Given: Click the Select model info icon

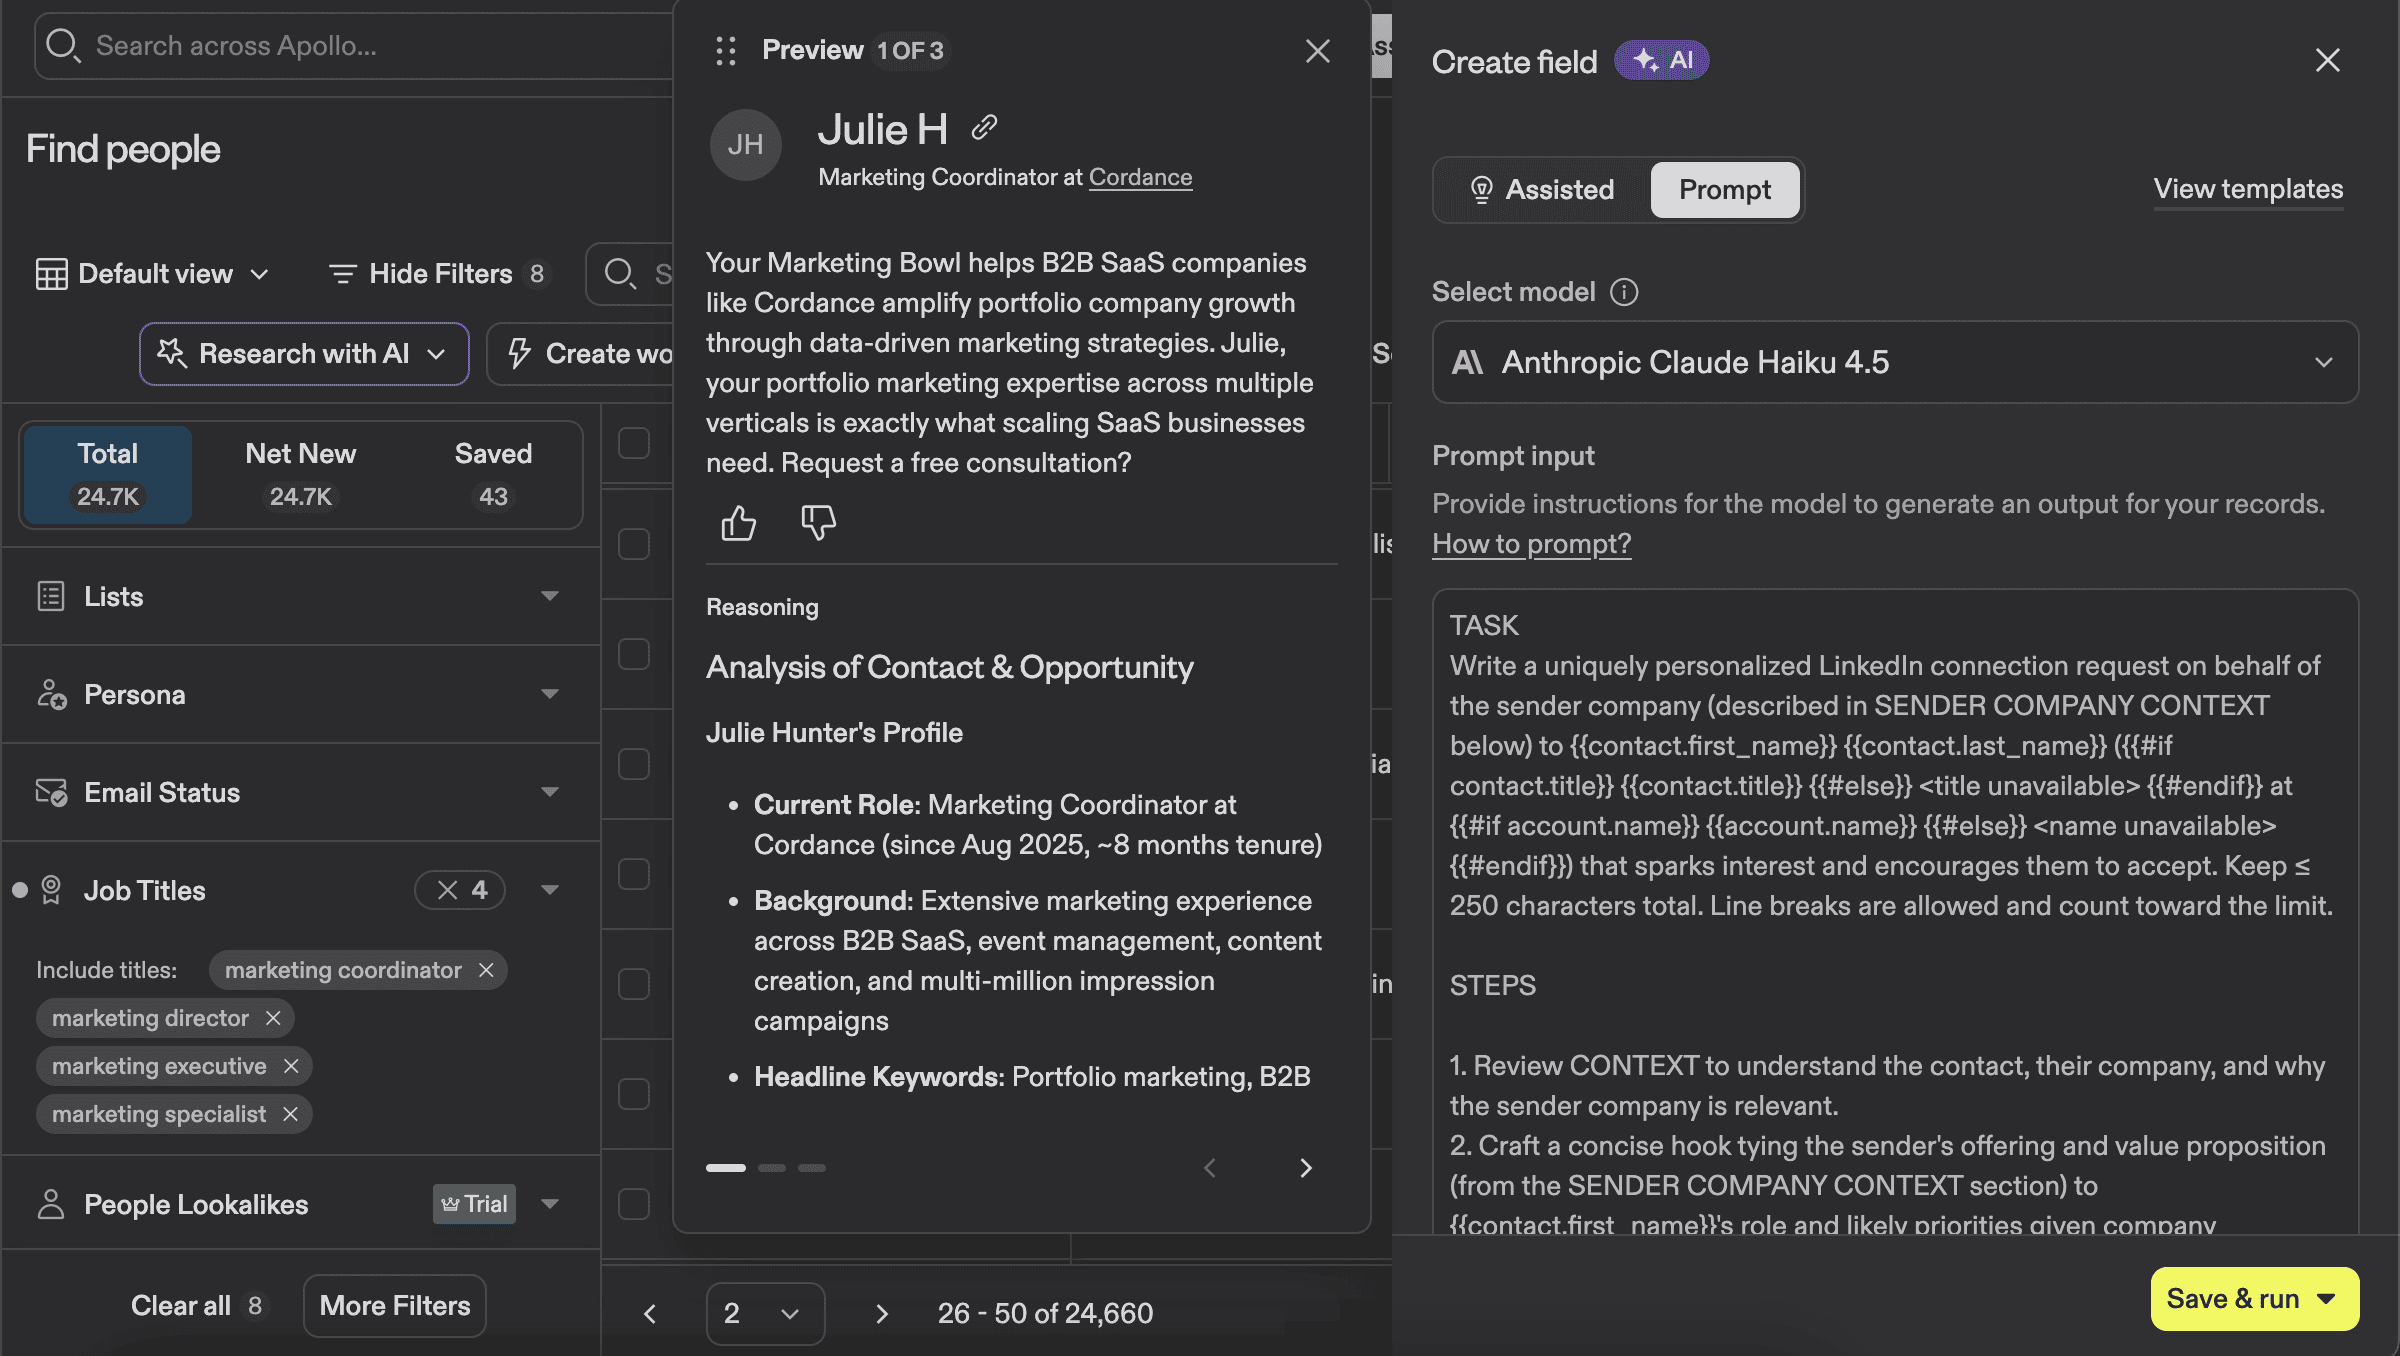Looking at the screenshot, I should (x=1624, y=292).
